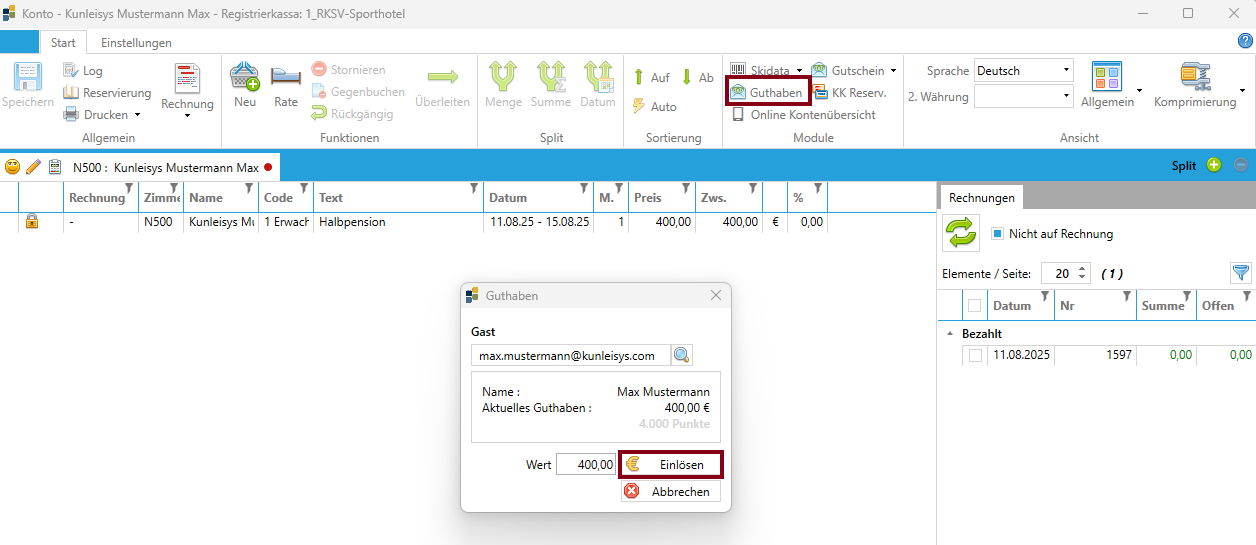Viewport: 1256px width, 545px height.
Task: Click the magnifier search icon beside guest email
Action: (x=682, y=355)
